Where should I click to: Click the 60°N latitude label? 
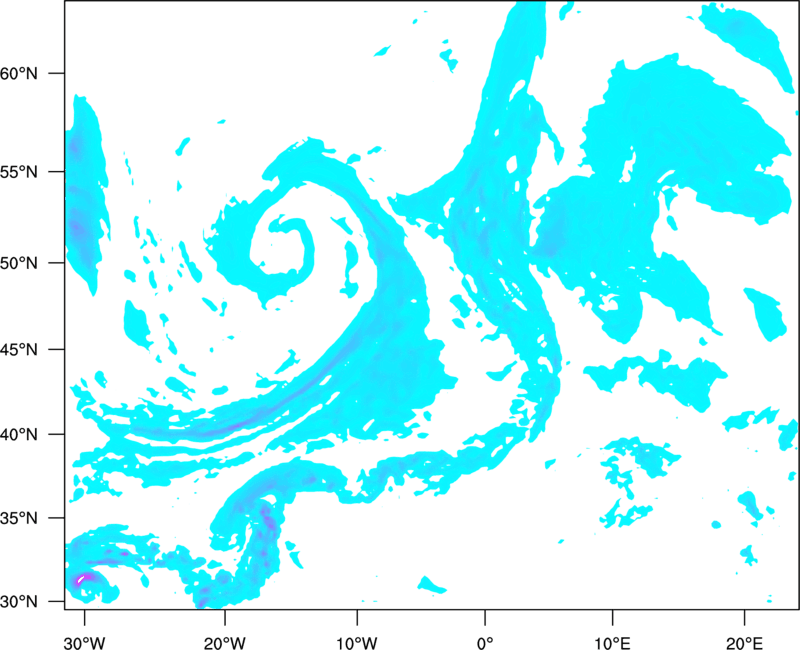(x=19, y=73)
